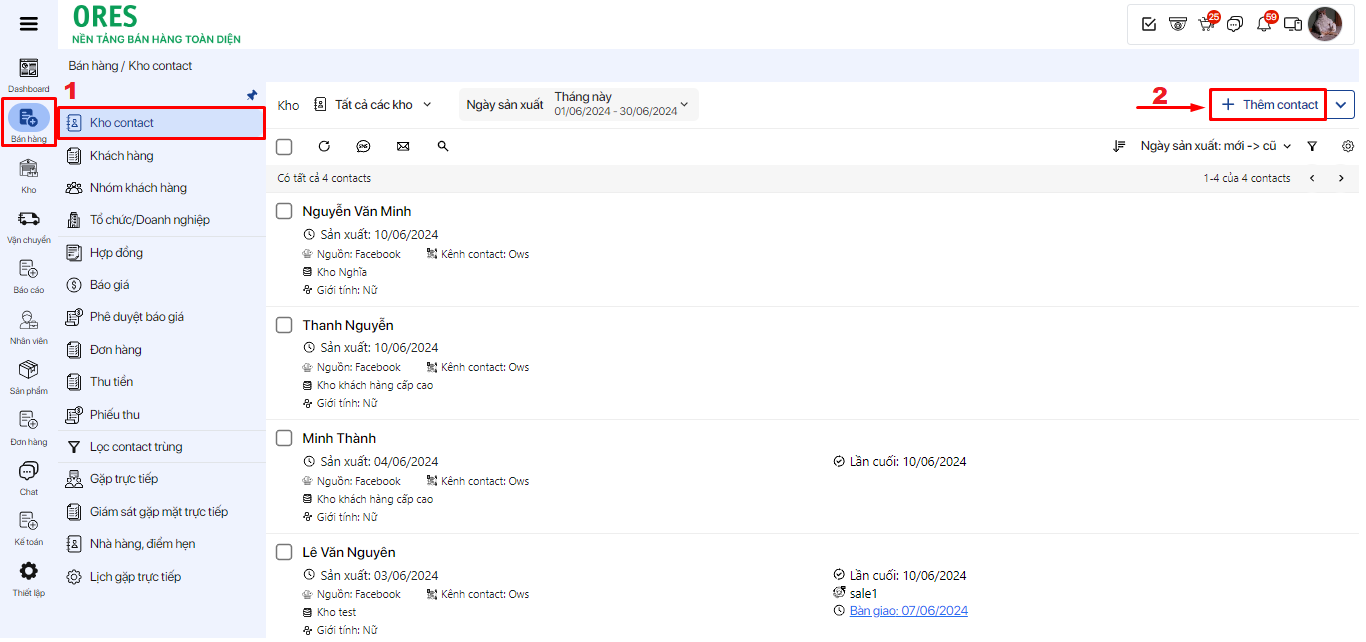
Task: Click the messenger icon in contact toolbar
Action: point(363,146)
